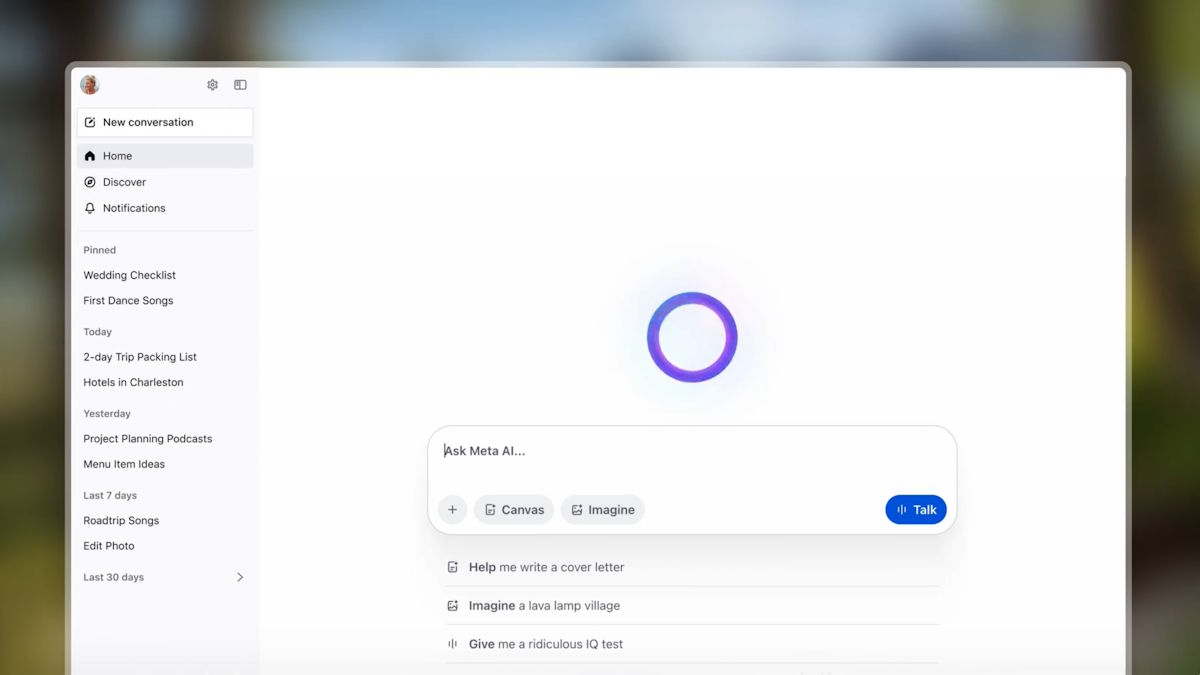Click the Home house icon

[x=90, y=156]
